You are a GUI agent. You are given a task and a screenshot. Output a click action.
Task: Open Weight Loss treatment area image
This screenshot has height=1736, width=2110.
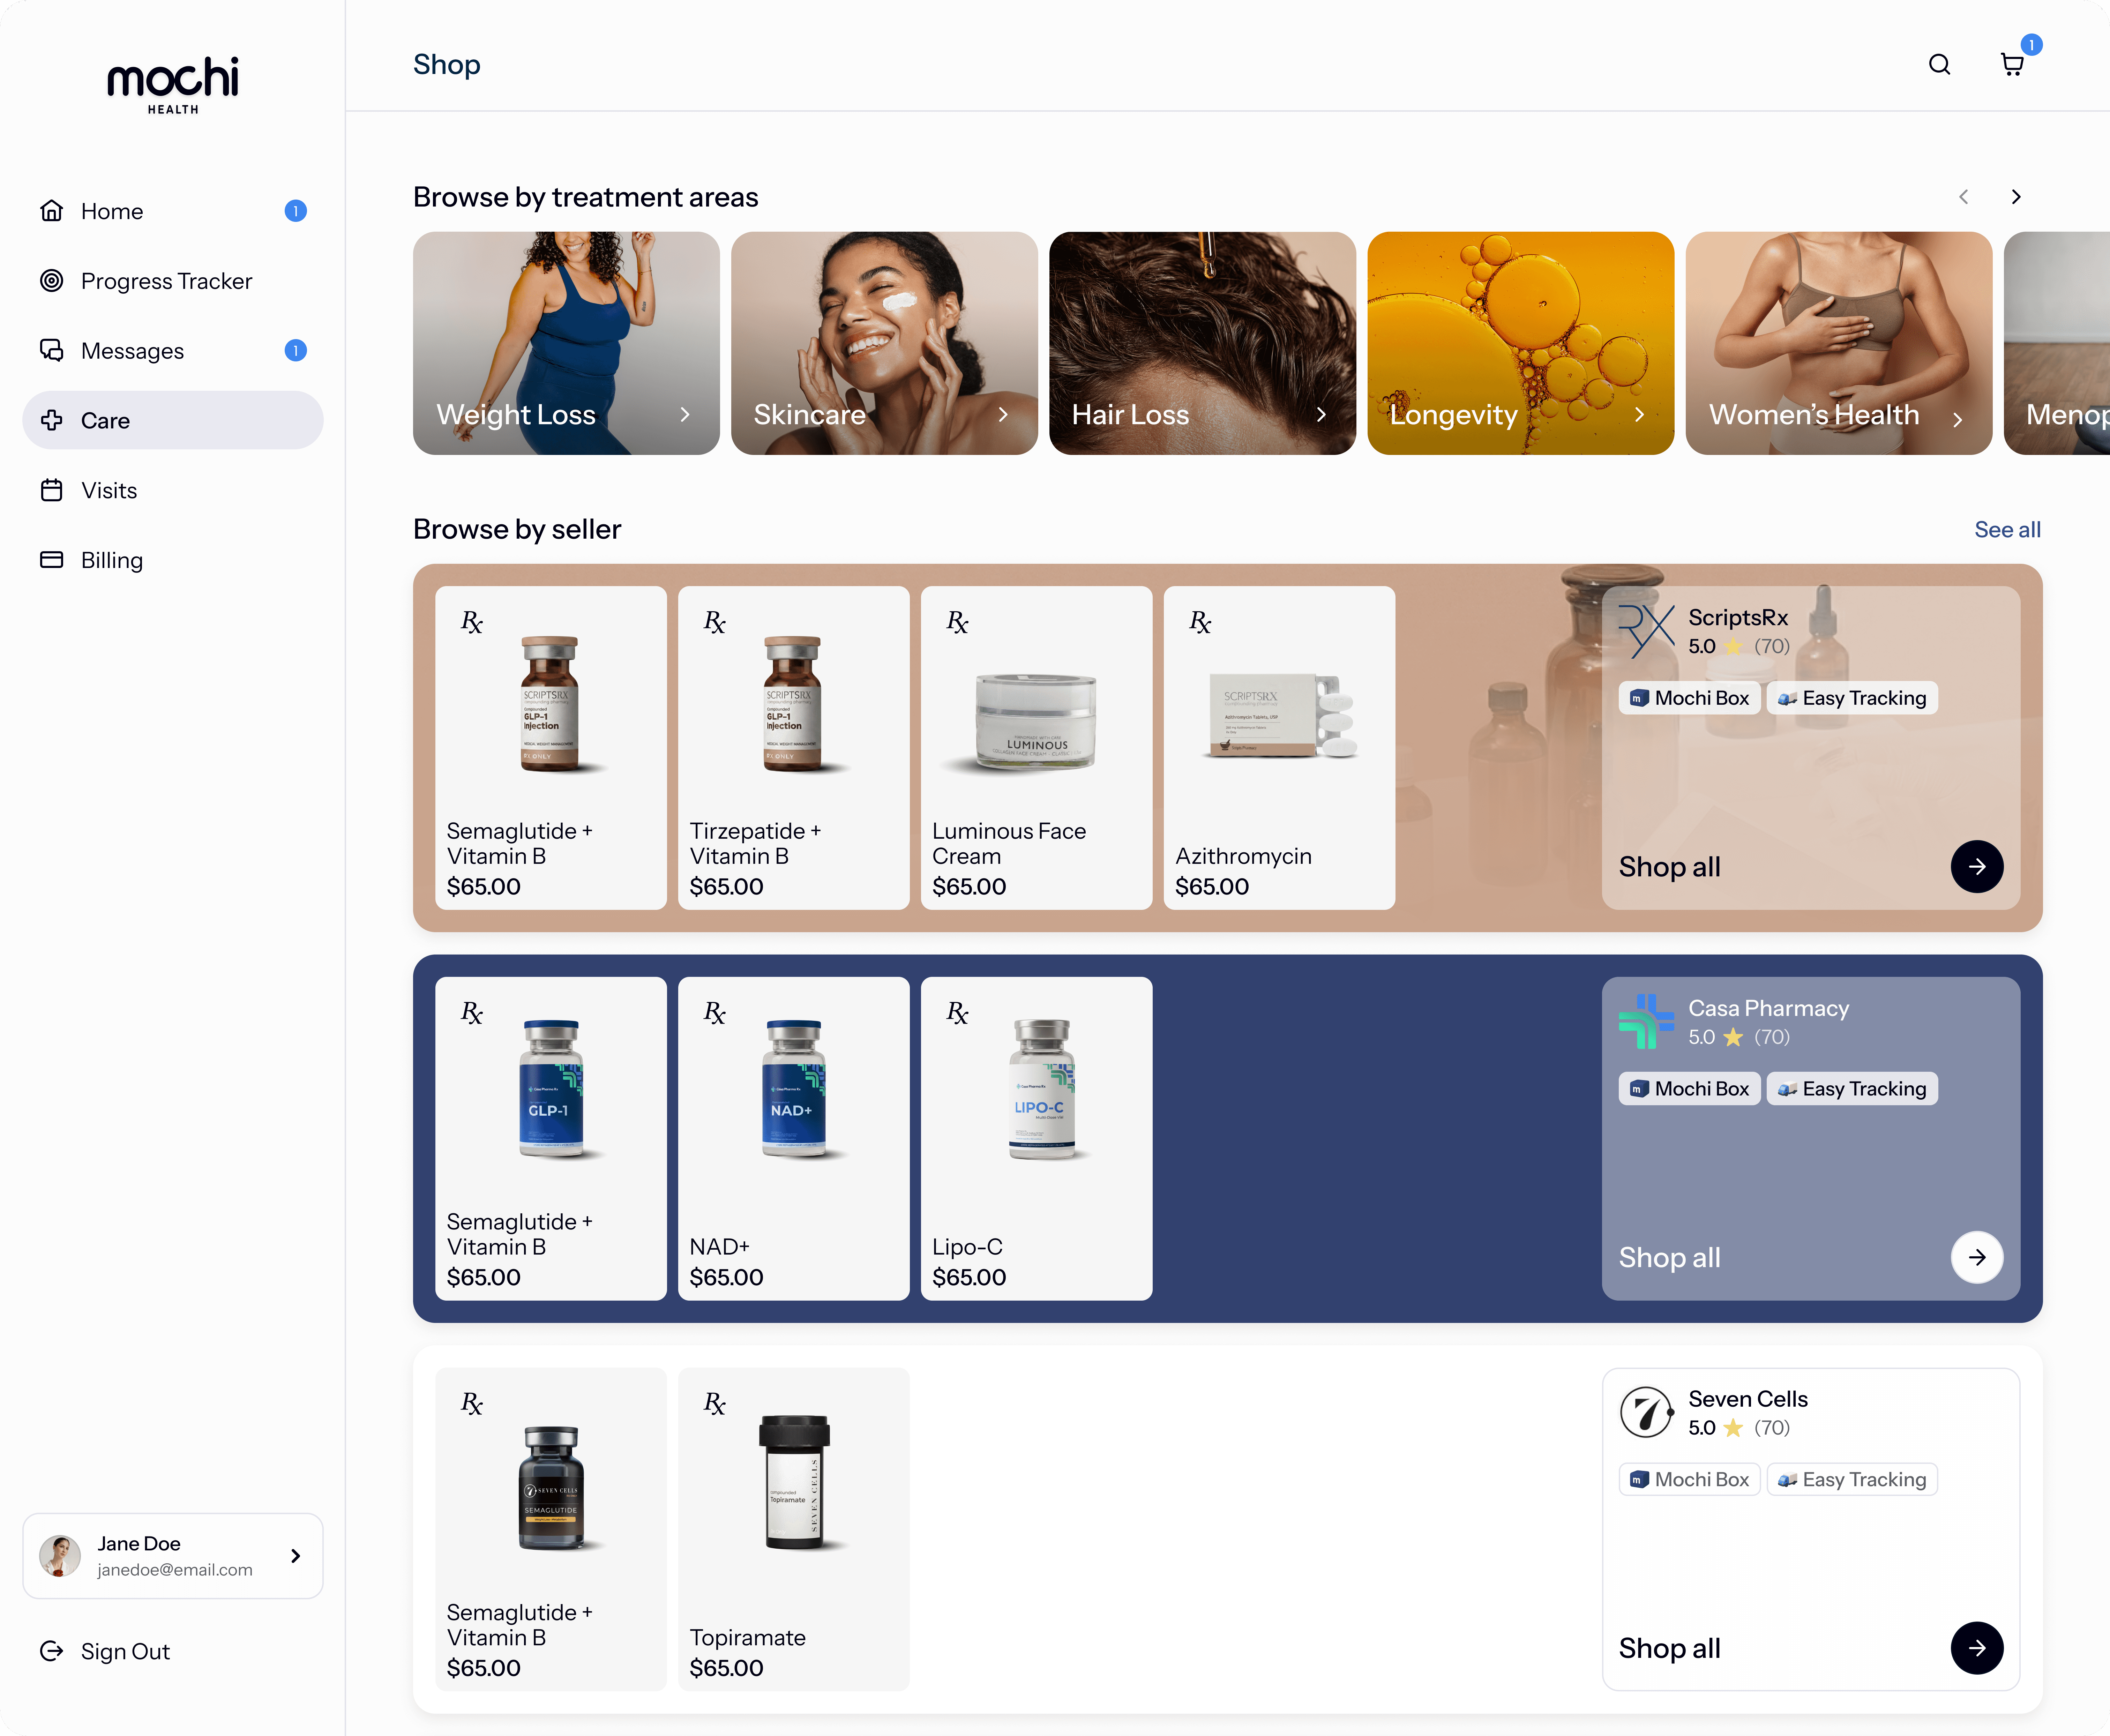[x=566, y=343]
